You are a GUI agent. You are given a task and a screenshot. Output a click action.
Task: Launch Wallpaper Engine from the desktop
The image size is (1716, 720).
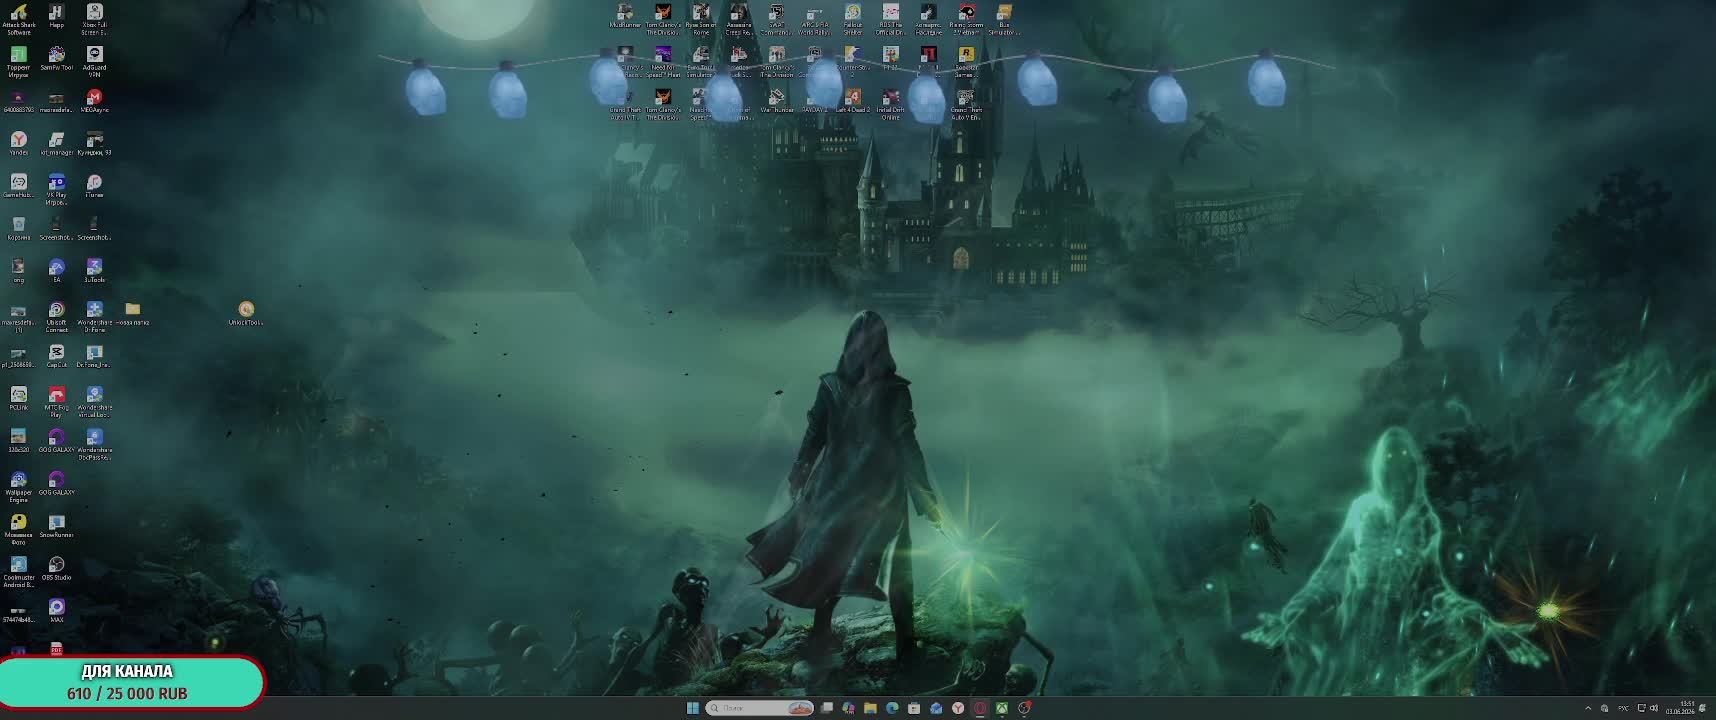[18, 486]
